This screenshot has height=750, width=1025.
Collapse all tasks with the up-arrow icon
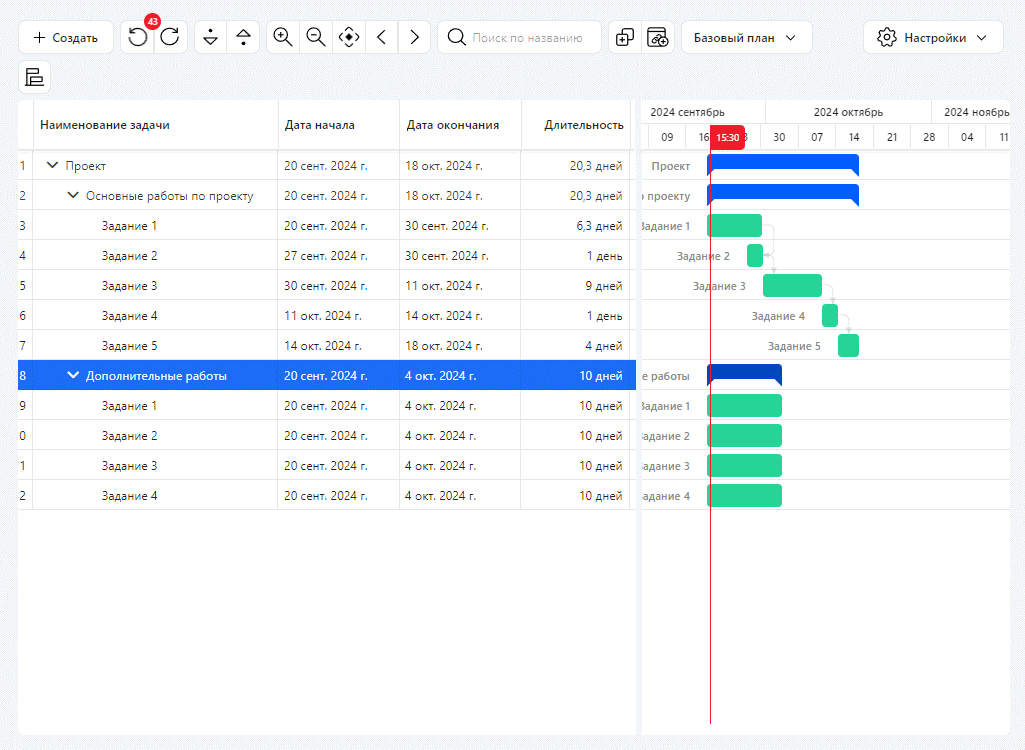click(x=243, y=37)
